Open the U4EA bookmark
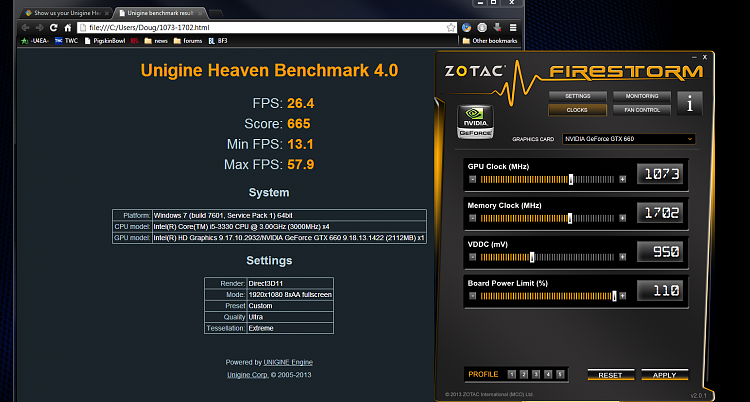The width and height of the screenshot is (750, 402). [x=35, y=41]
